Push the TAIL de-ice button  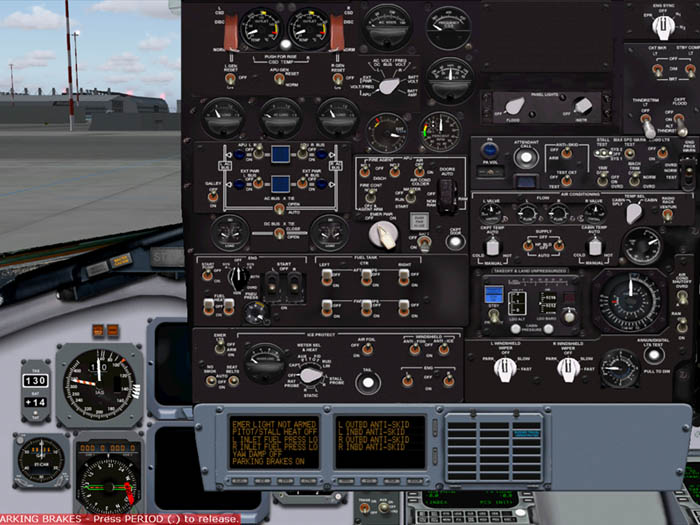click(x=368, y=383)
